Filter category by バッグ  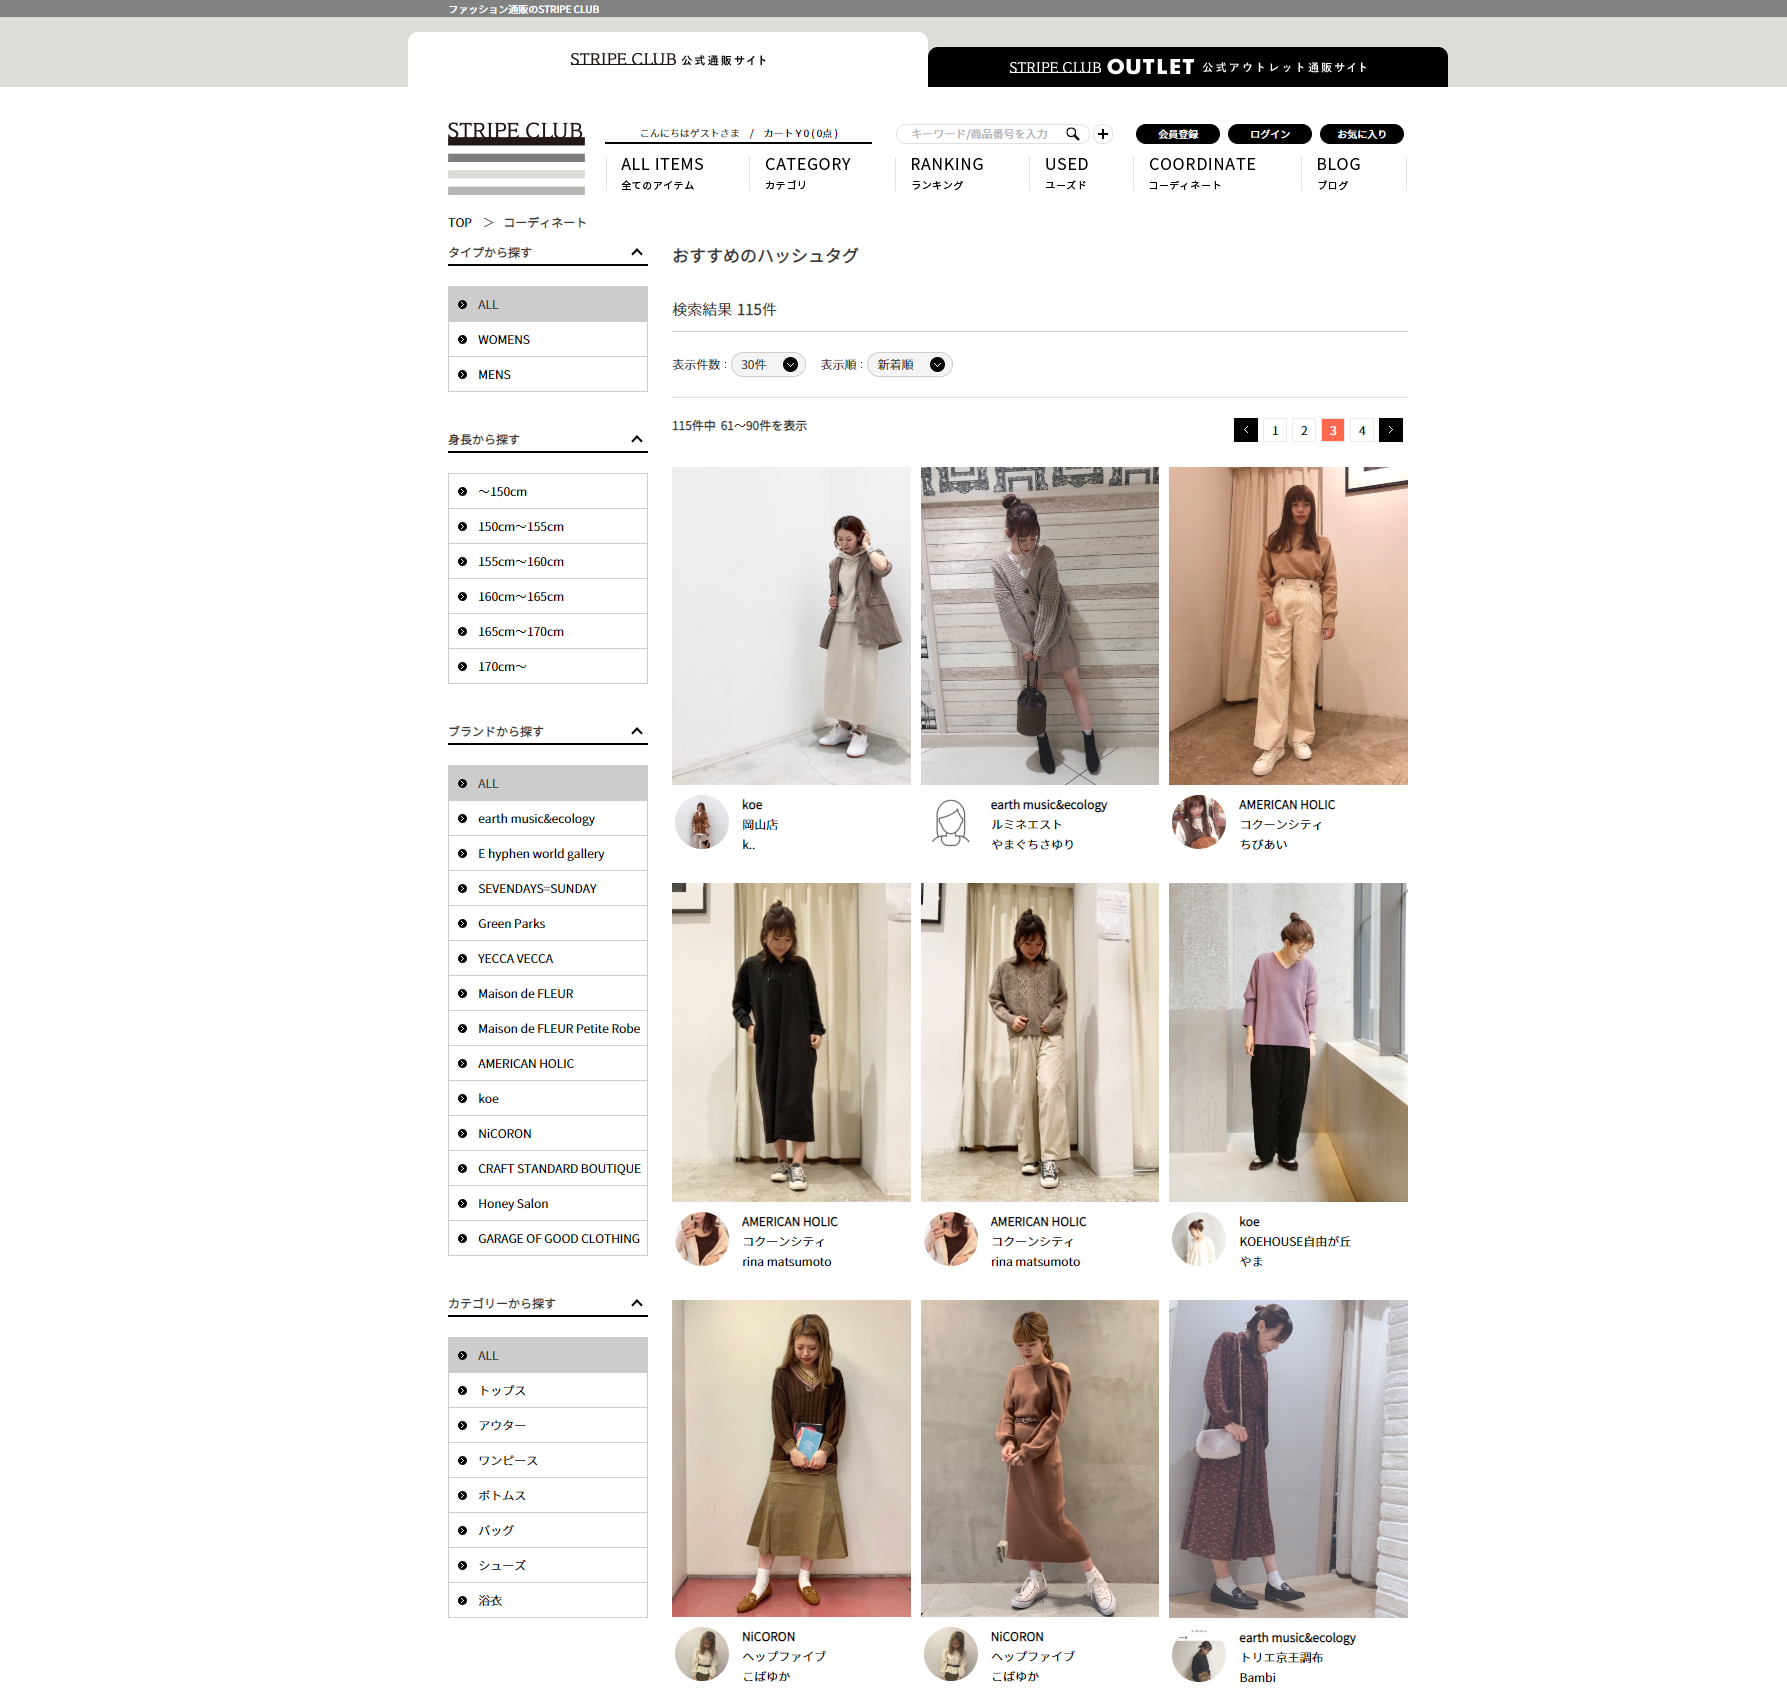click(x=548, y=1530)
